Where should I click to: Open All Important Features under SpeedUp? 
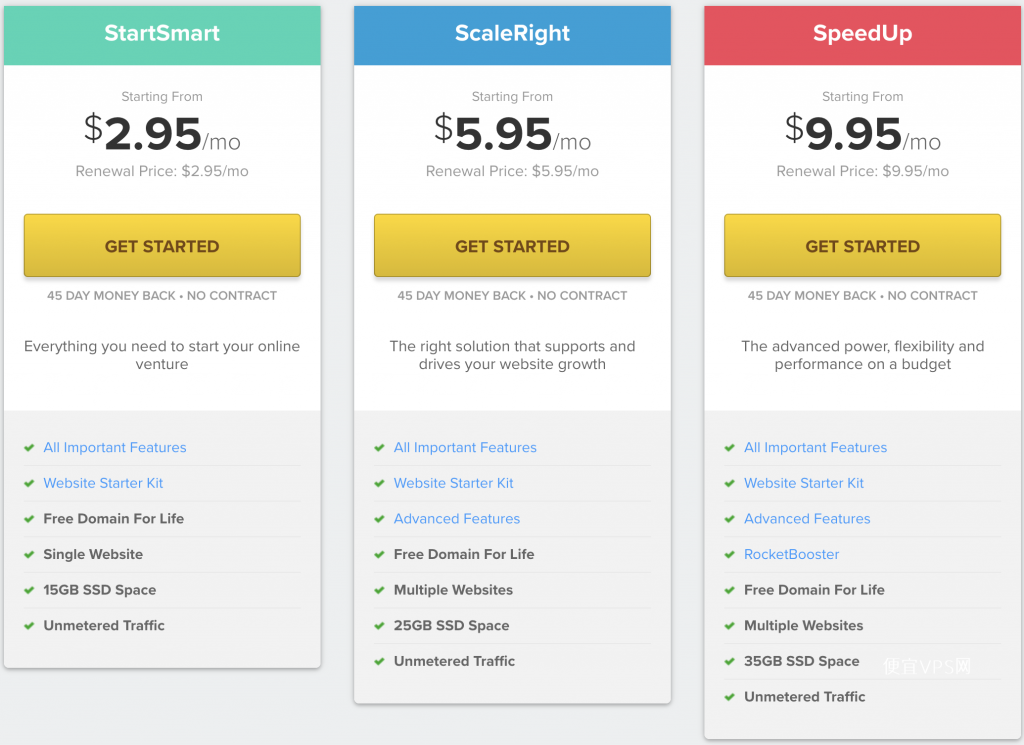tap(815, 447)
